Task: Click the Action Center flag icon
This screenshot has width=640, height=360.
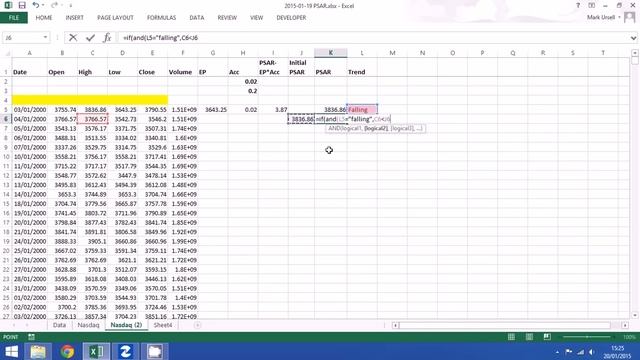Action: [x=569, y=352]
